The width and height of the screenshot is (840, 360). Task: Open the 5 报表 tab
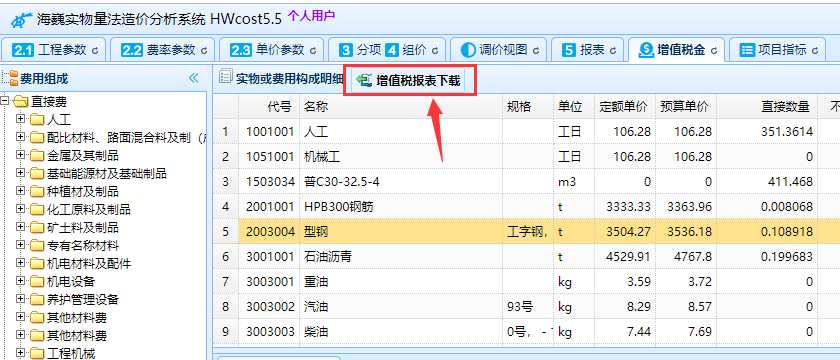coord(588,50)
